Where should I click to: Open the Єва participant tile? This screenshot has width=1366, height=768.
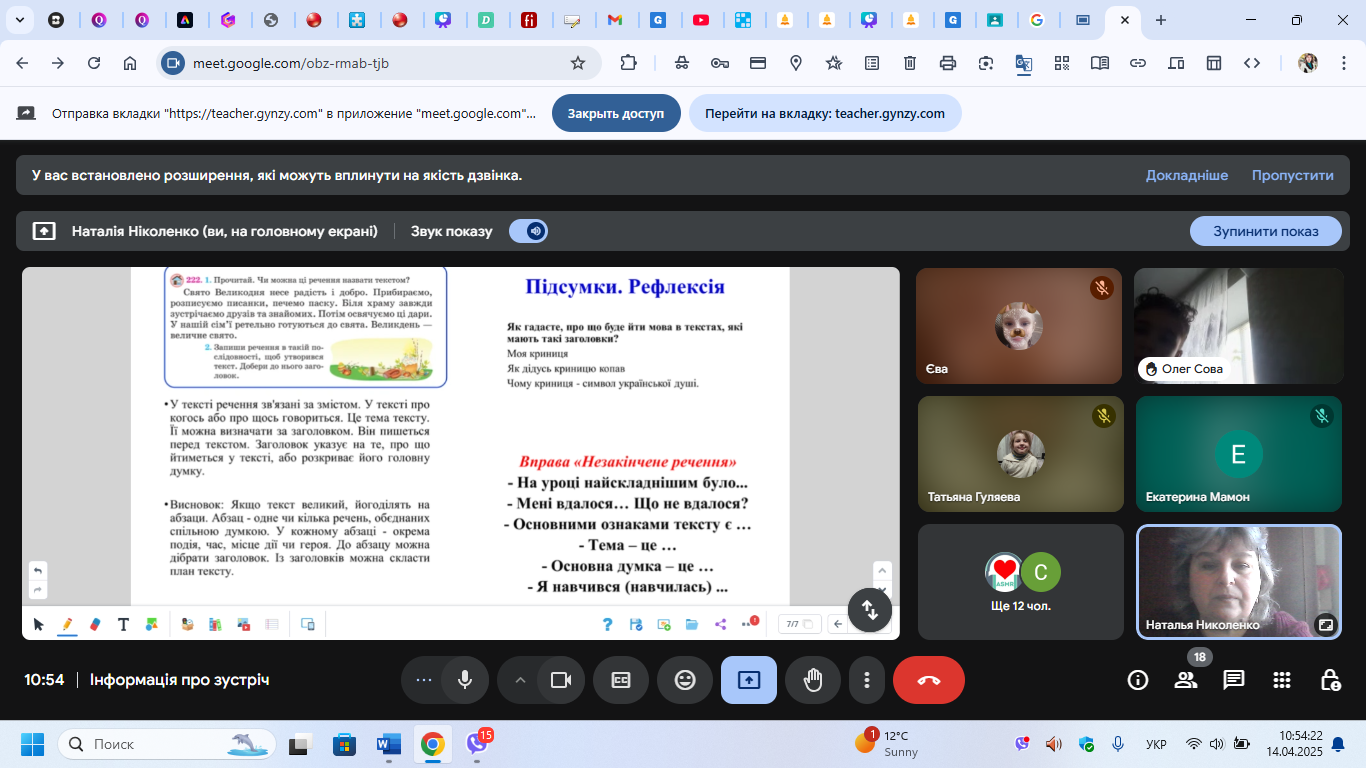[x=1019, y=326]
